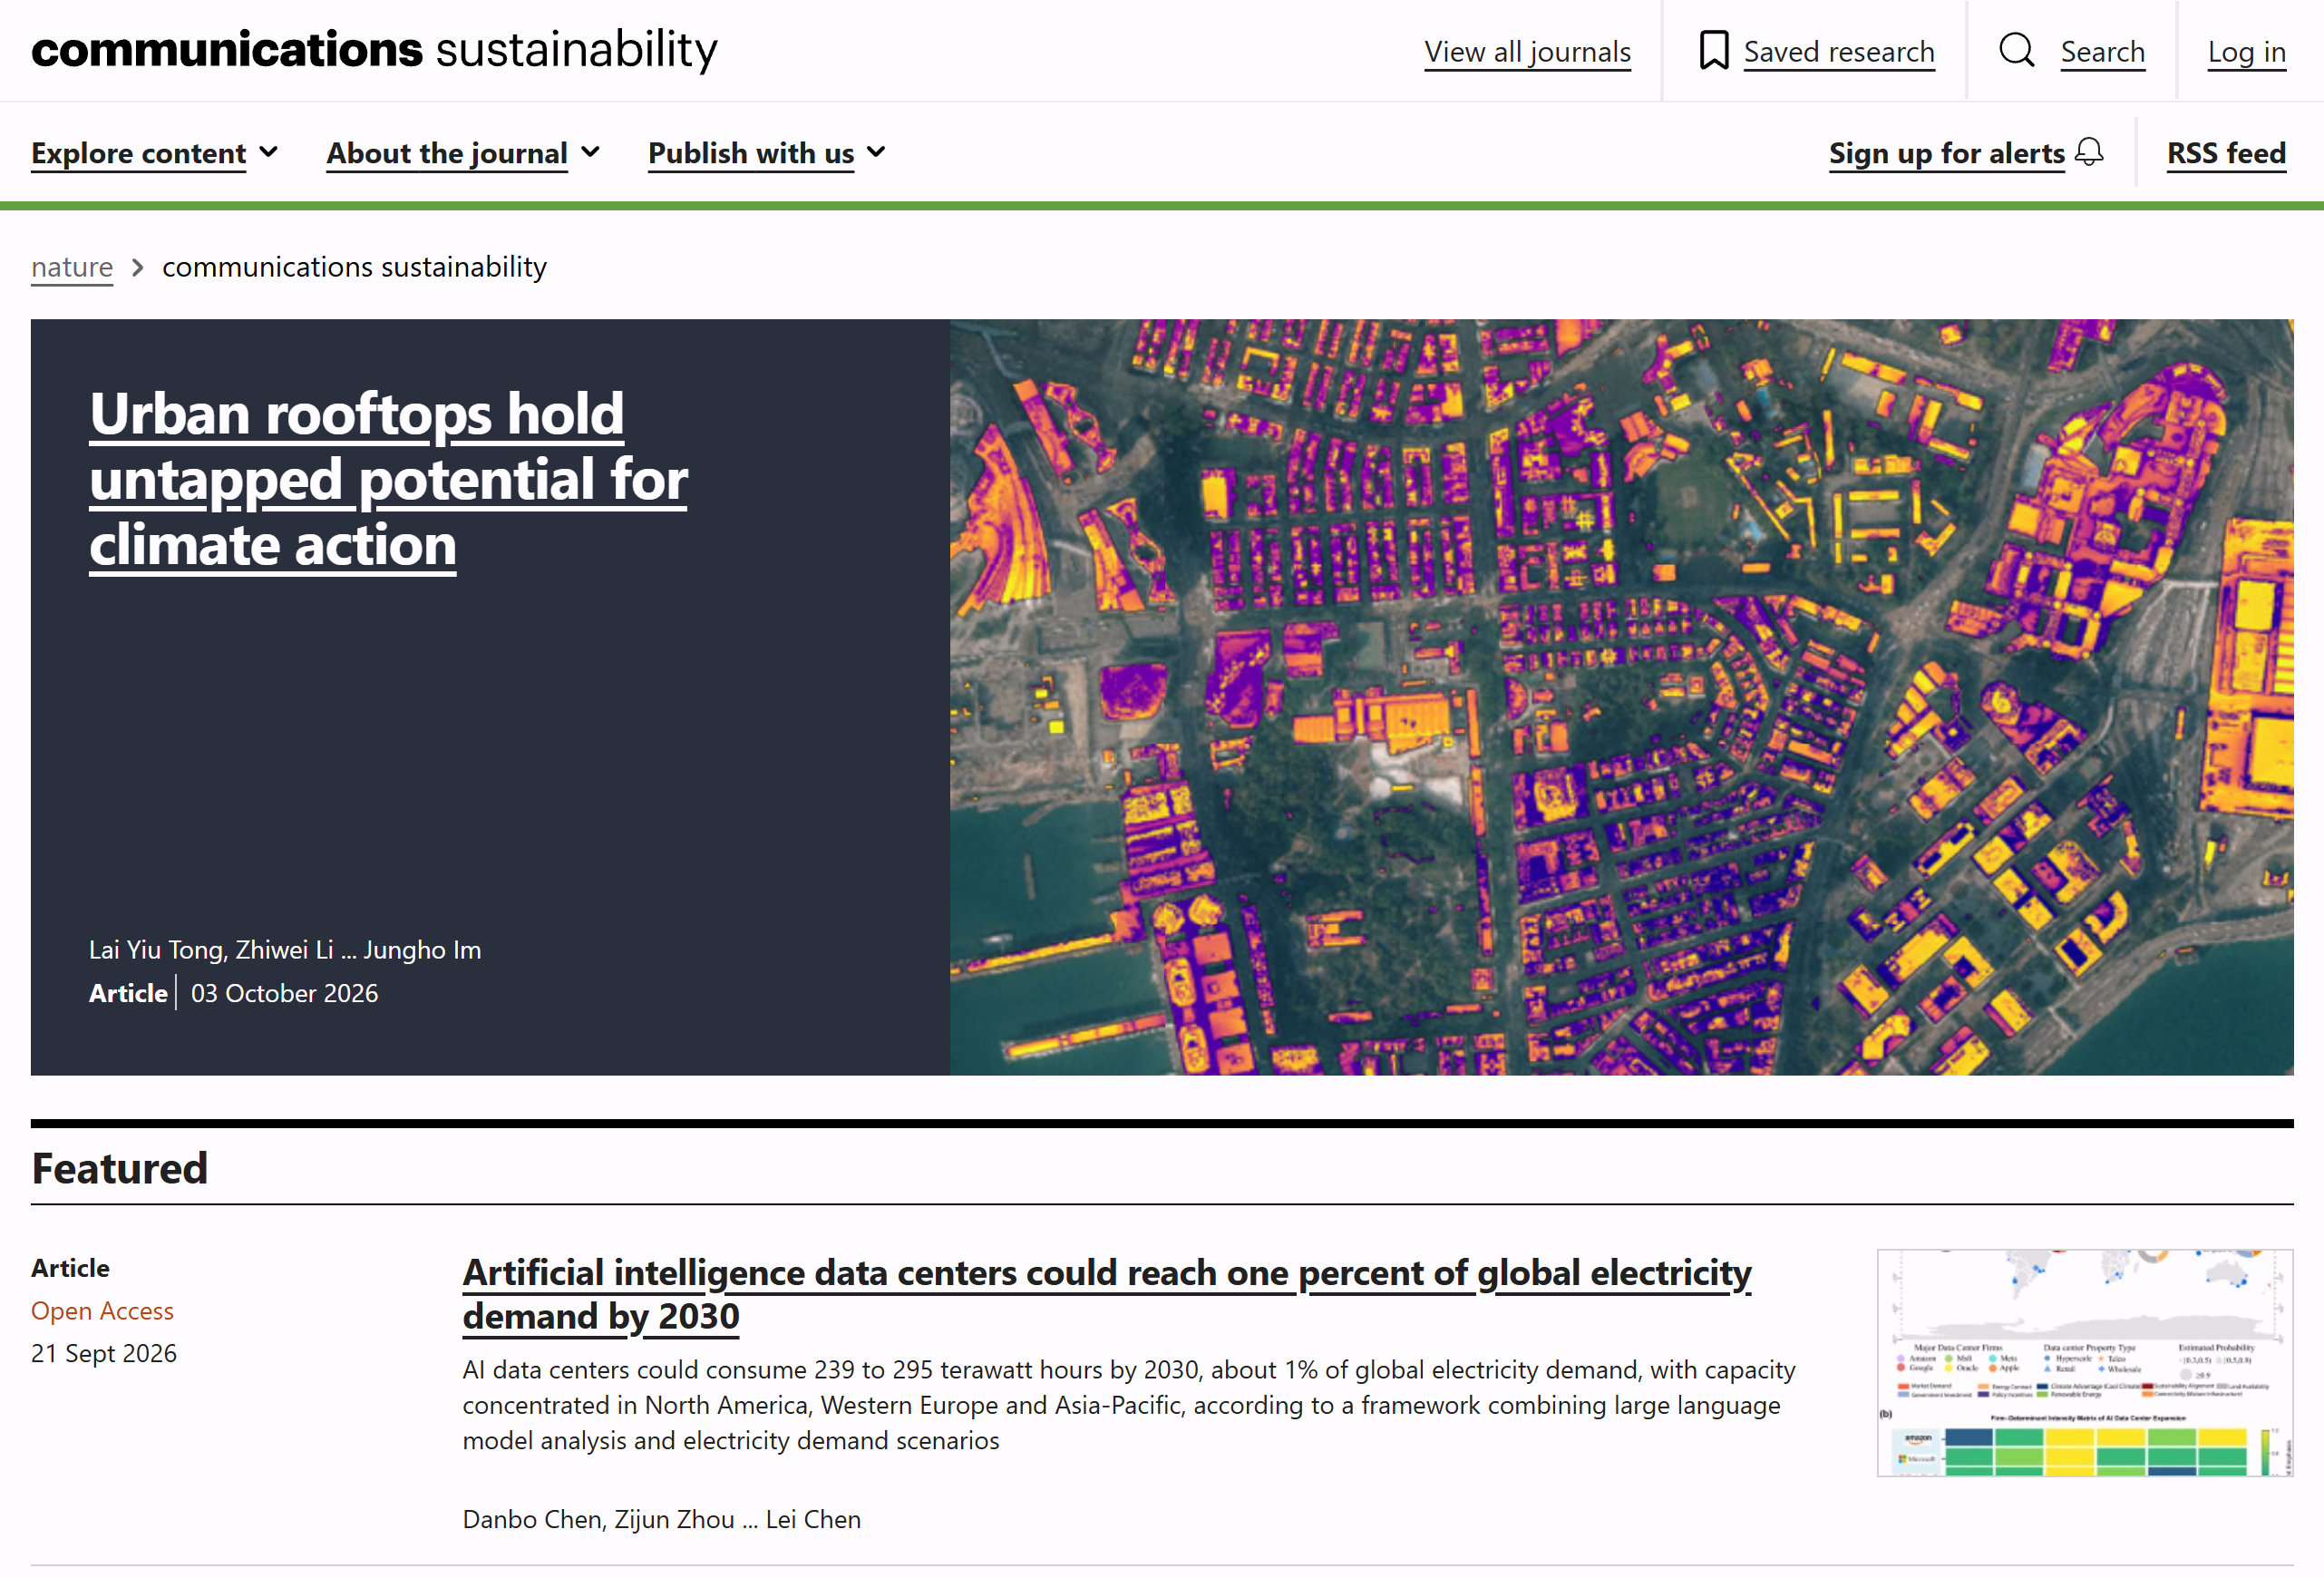The height and width of the screenshot is (1578, 2324).
Task: Click the bookmark icon beside Saved research
Action: point(1713,50)
